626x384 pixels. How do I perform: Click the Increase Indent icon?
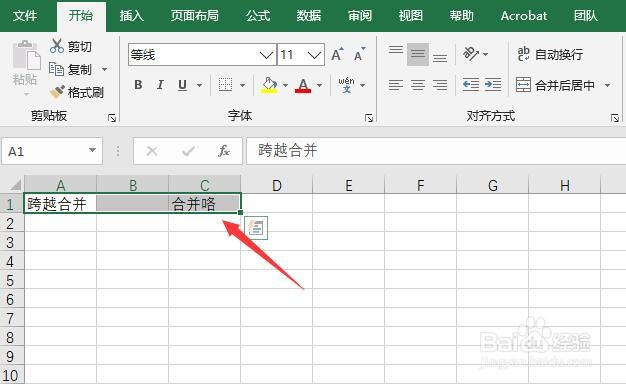point(493,85)
